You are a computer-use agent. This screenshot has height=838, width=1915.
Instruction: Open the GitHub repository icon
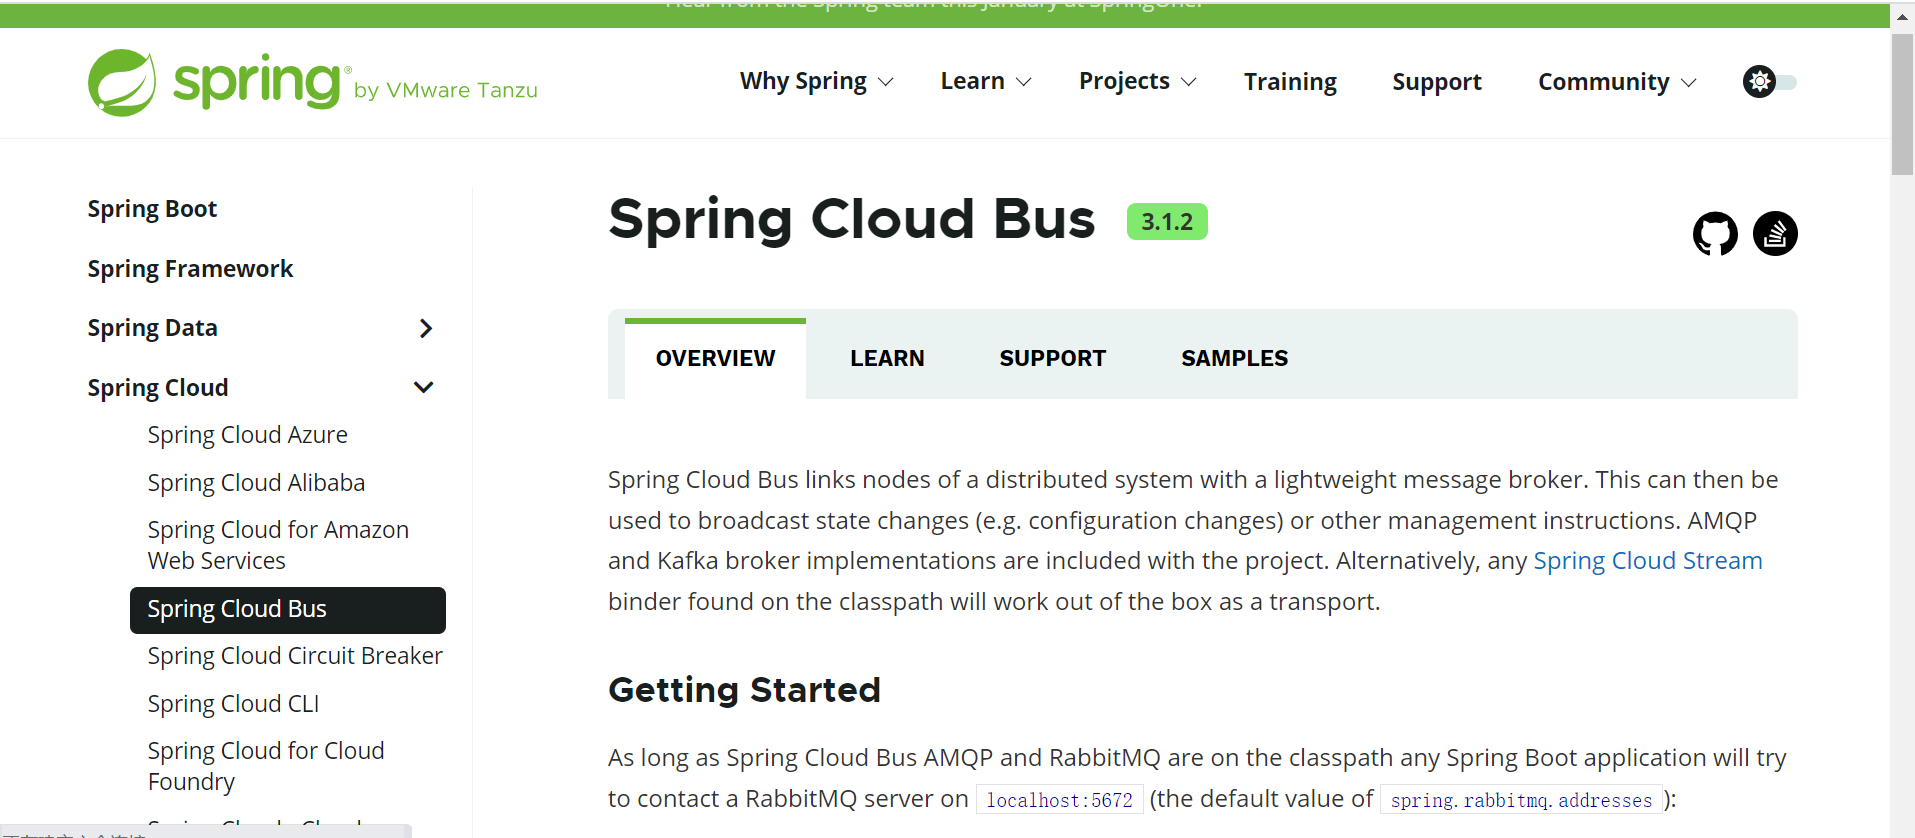click(1715, 234)
